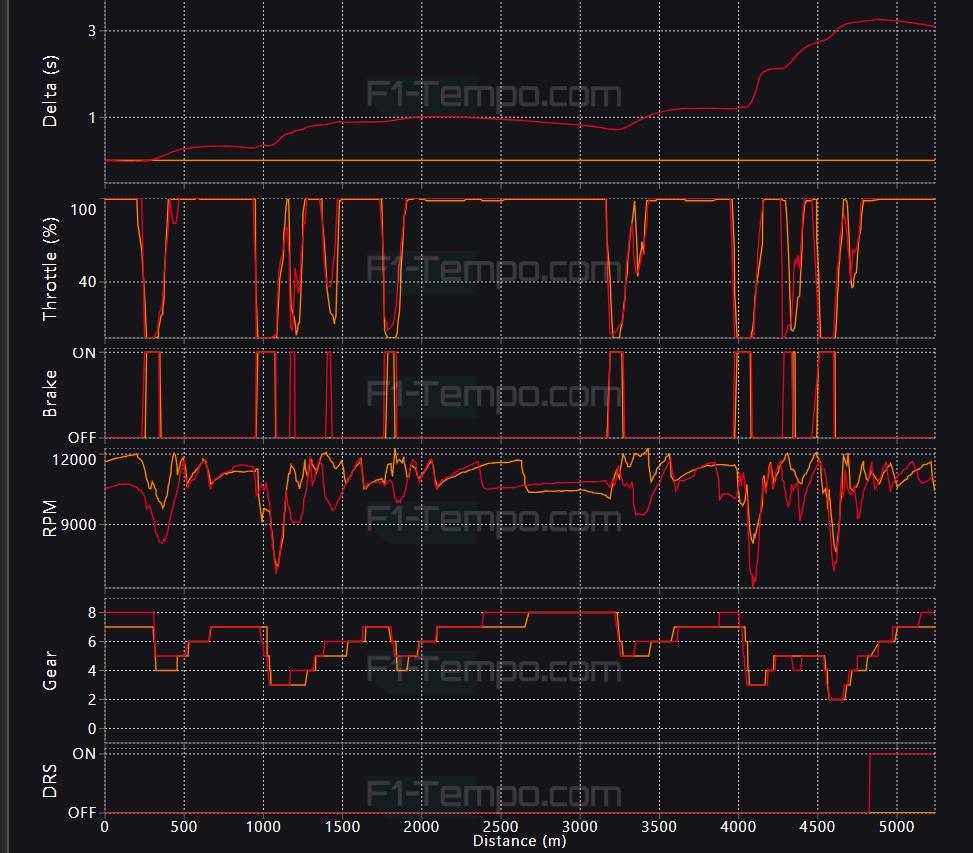Click the Delta (s) axis title
Screen dimensions: 973x853
pos(50,91)
